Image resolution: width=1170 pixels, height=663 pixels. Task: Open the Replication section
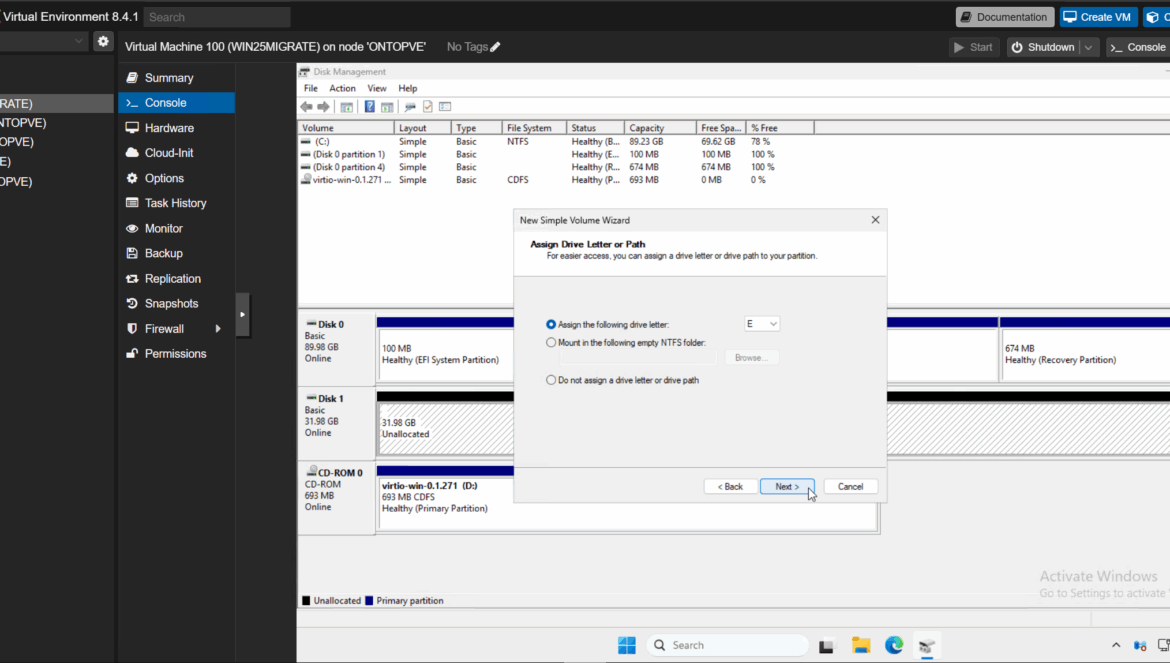tap(177, 279)
